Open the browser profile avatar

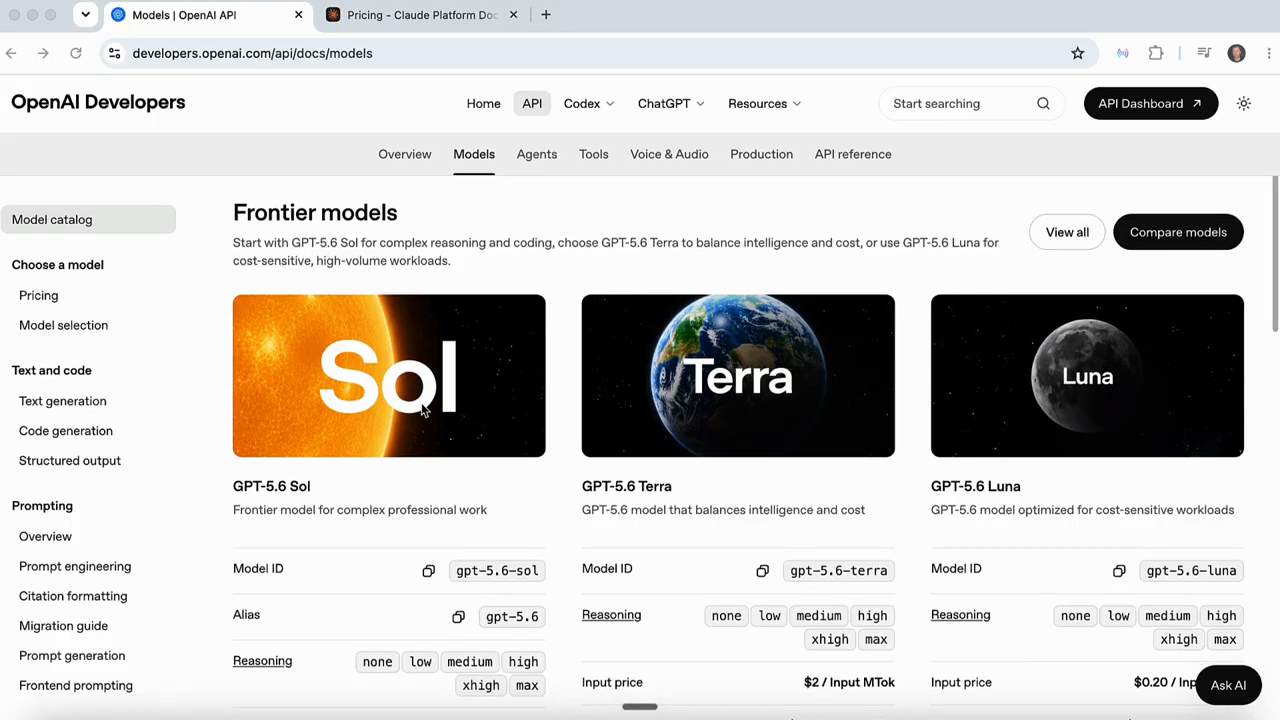[1237, 53]
